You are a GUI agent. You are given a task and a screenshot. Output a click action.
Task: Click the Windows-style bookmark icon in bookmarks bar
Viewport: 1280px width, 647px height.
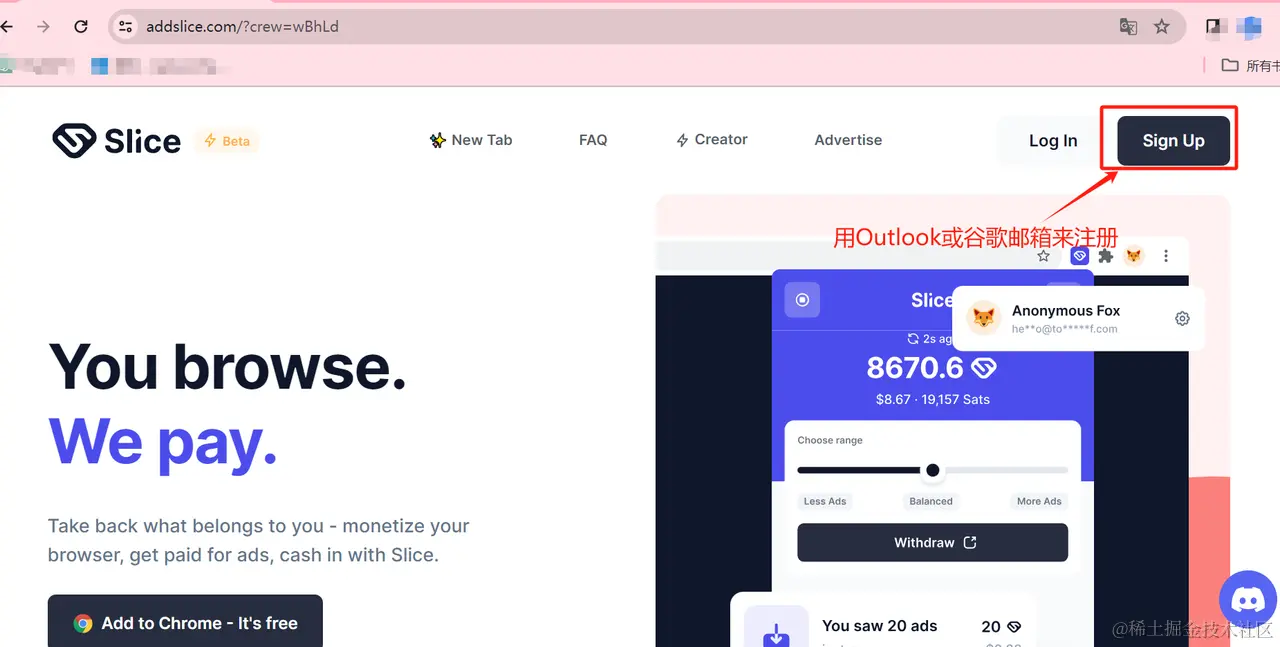(x=99, y=66)
